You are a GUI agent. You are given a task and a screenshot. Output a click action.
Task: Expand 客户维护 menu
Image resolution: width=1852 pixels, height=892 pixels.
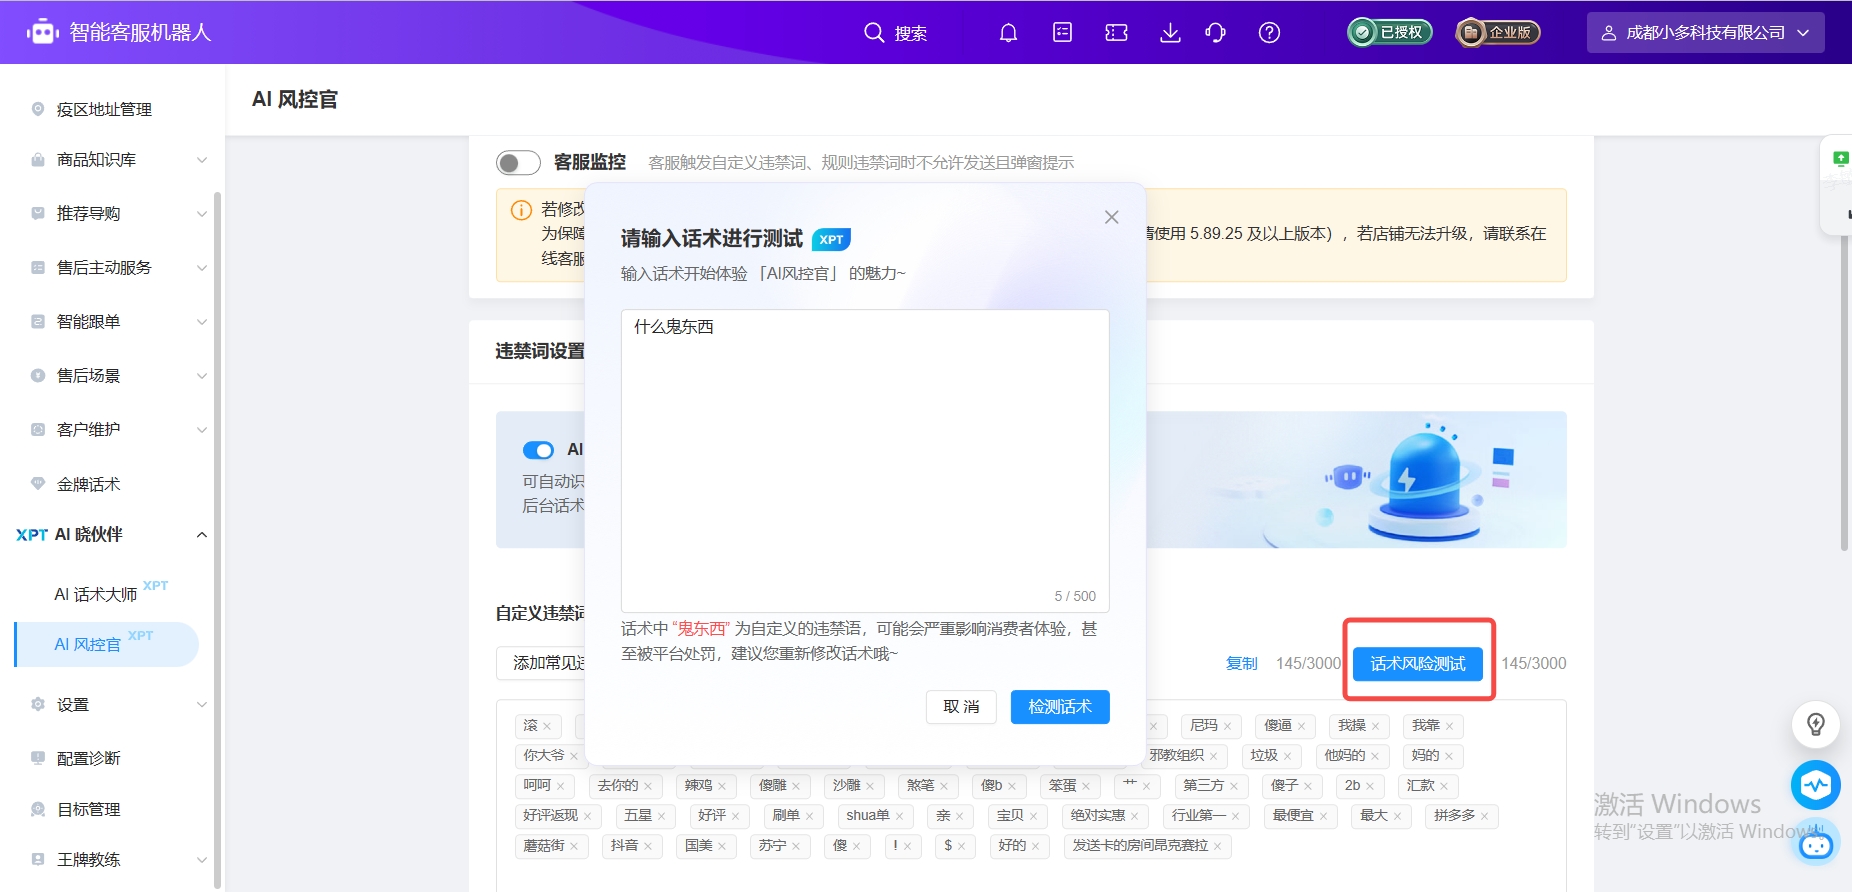click(x=201, y=430)
